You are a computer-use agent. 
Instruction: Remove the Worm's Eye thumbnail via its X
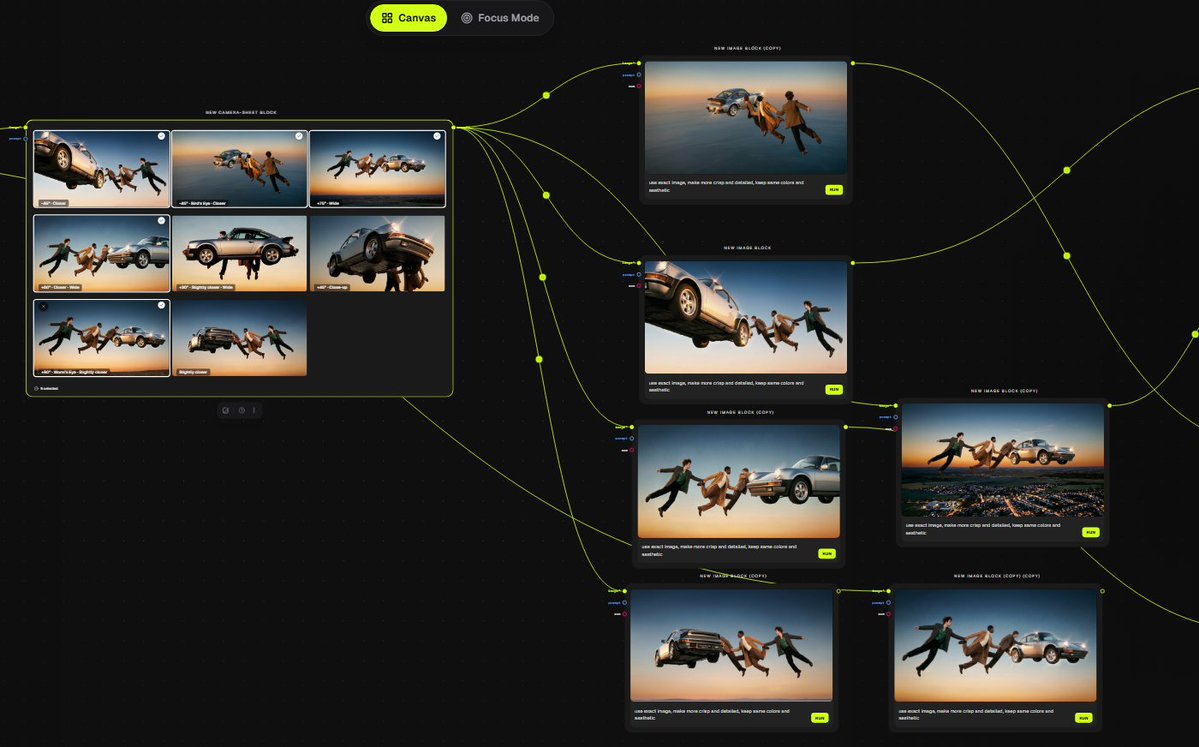[x=43, y=305]
